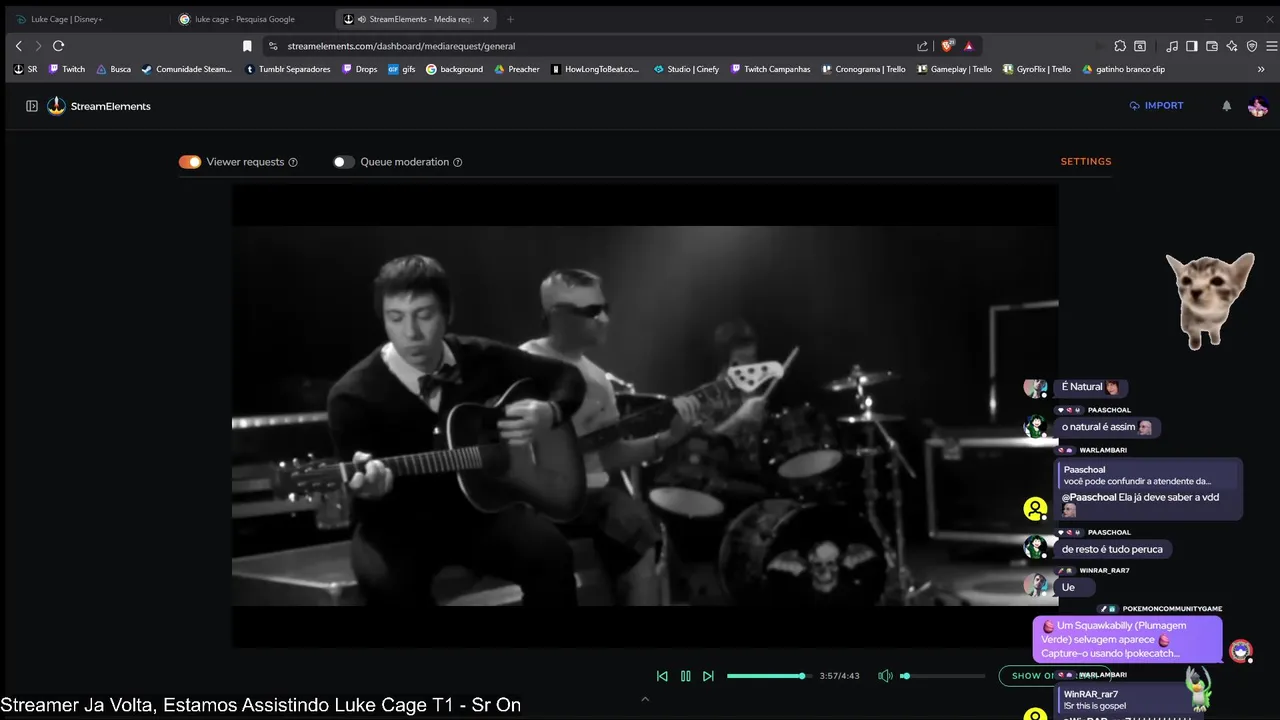The width and height of the screenshot is (1280, 720).
Task: Click the help icon beside Queue moderation
Action: (x=458, y=162)
